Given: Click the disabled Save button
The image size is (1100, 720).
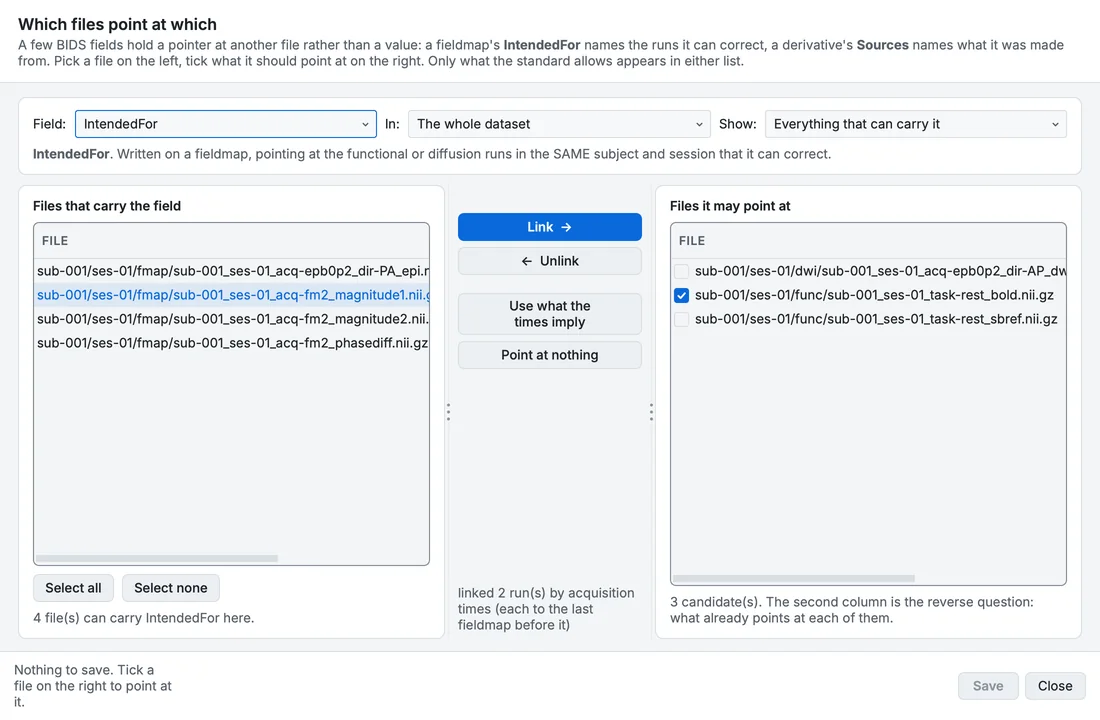Looking at the screenshot, I should tap(988, 686).
